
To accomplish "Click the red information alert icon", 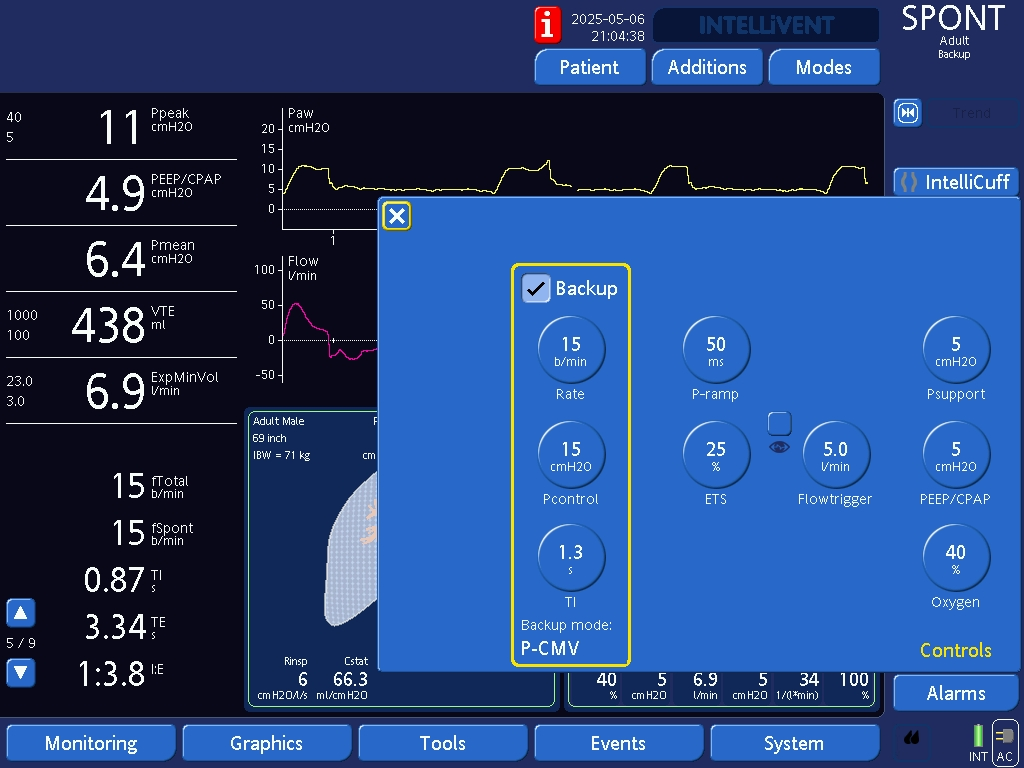I will click(x=548, y=24).
